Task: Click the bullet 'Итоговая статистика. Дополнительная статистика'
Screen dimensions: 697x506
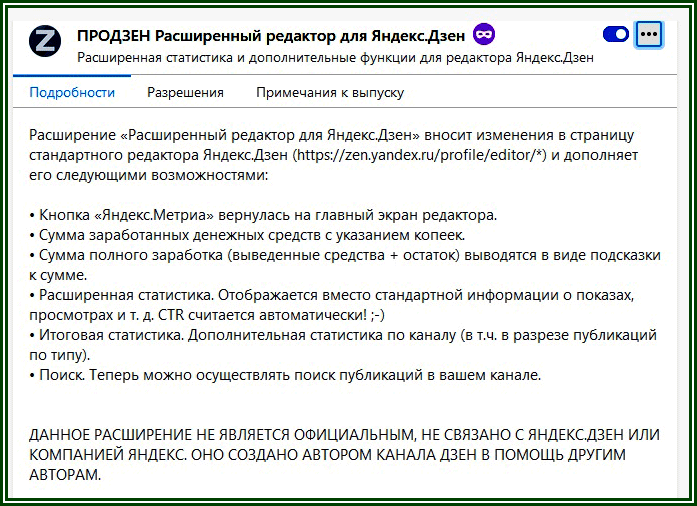Action: coord(343,345)
